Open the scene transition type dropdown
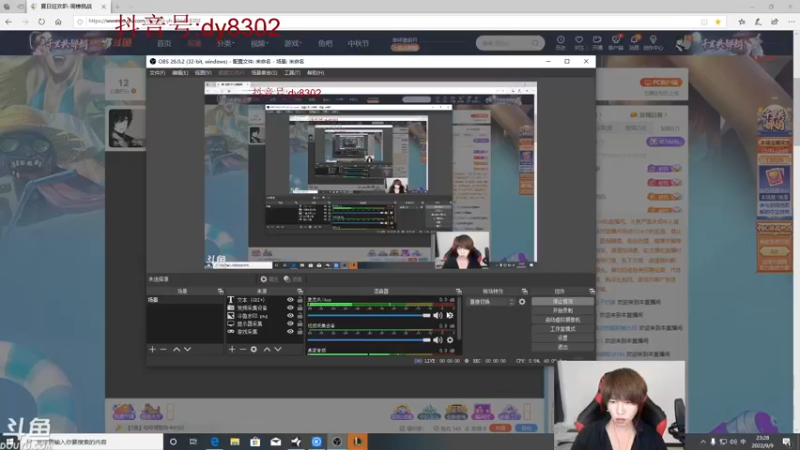 (x=491, y=302)
